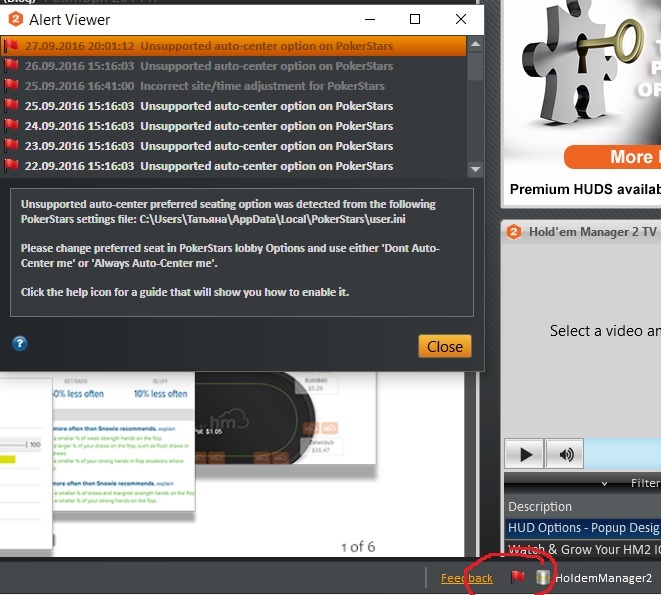Select the Incorrect site/time adjustment alert
The height and width of the screenshot is (595, 661).
coord(234,86)
